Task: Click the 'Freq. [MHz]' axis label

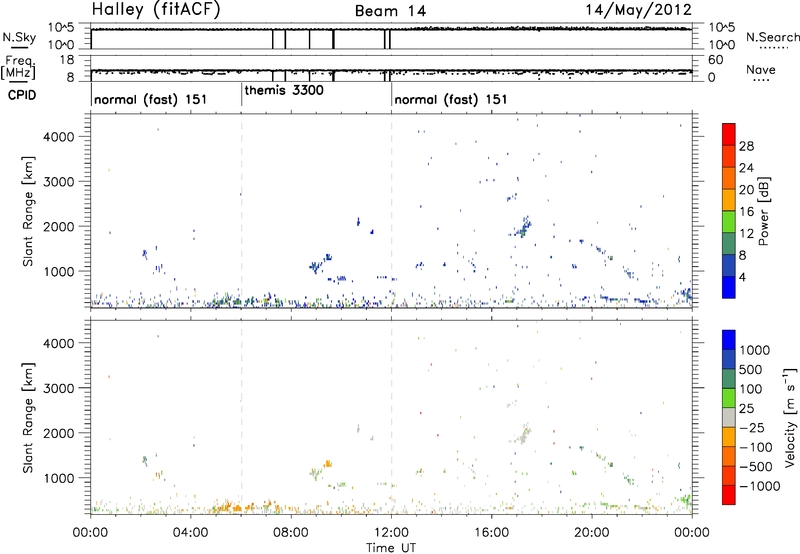Action: [19, 67]
